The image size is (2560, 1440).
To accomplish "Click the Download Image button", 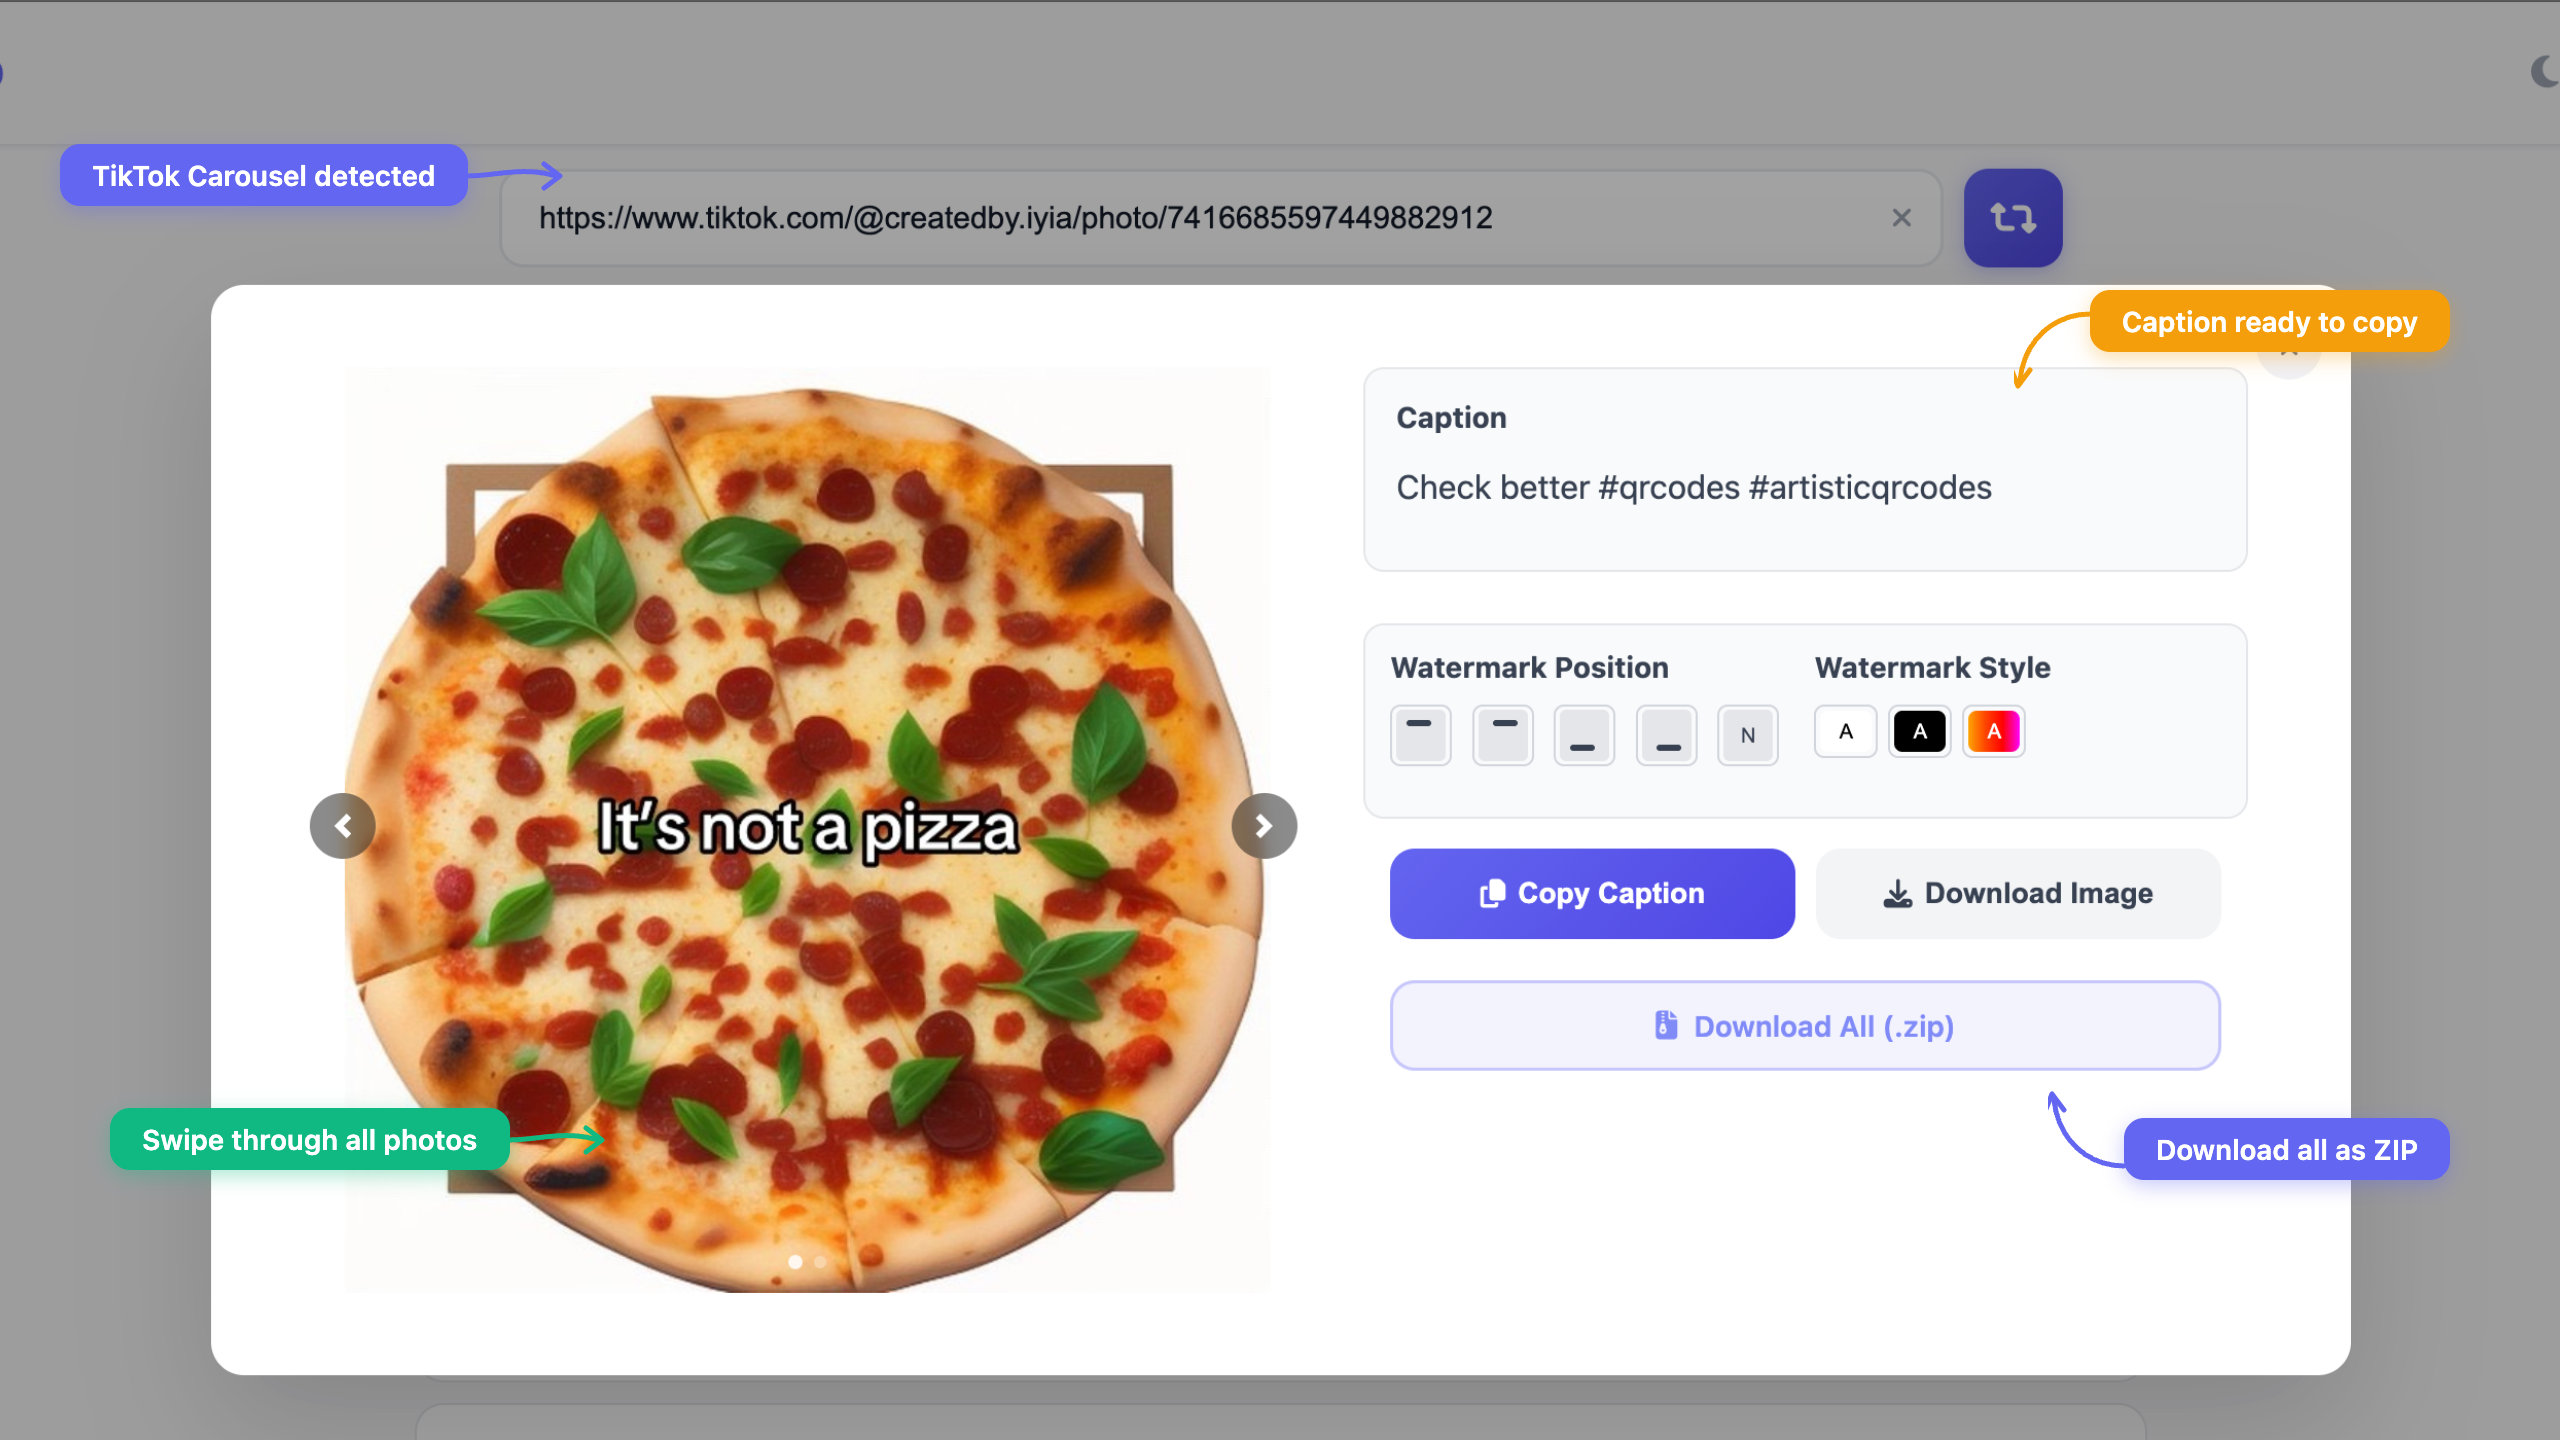I will coord(2018,893).
